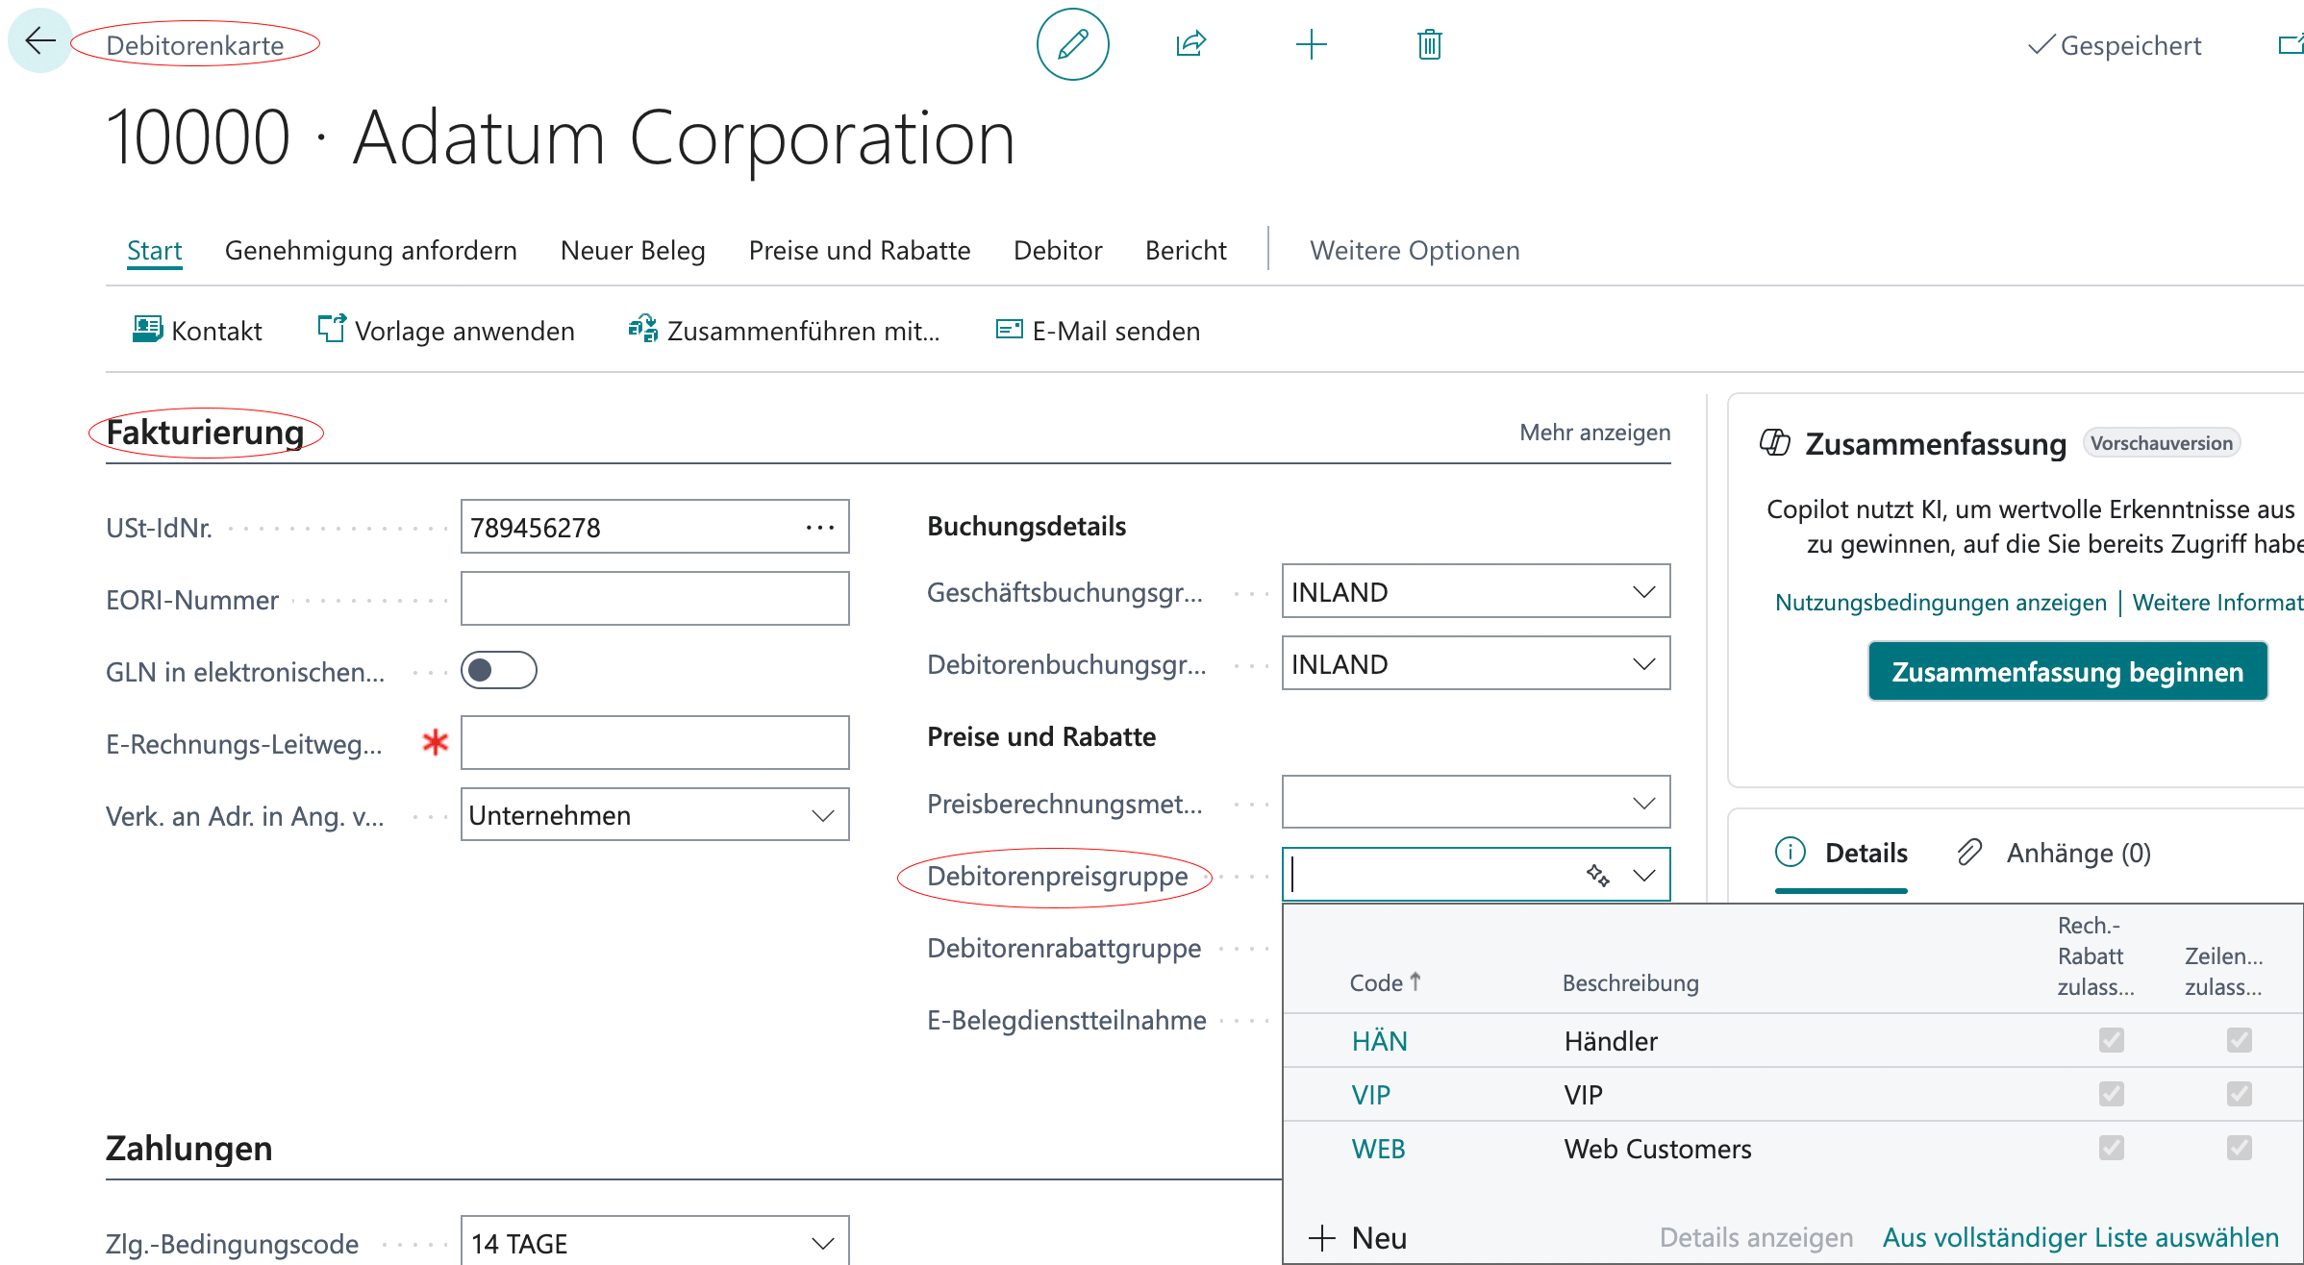Toggle Rech.-Rabatt checkbox in VIP row
2304x1265 pixels.
pos(2111,1095)
